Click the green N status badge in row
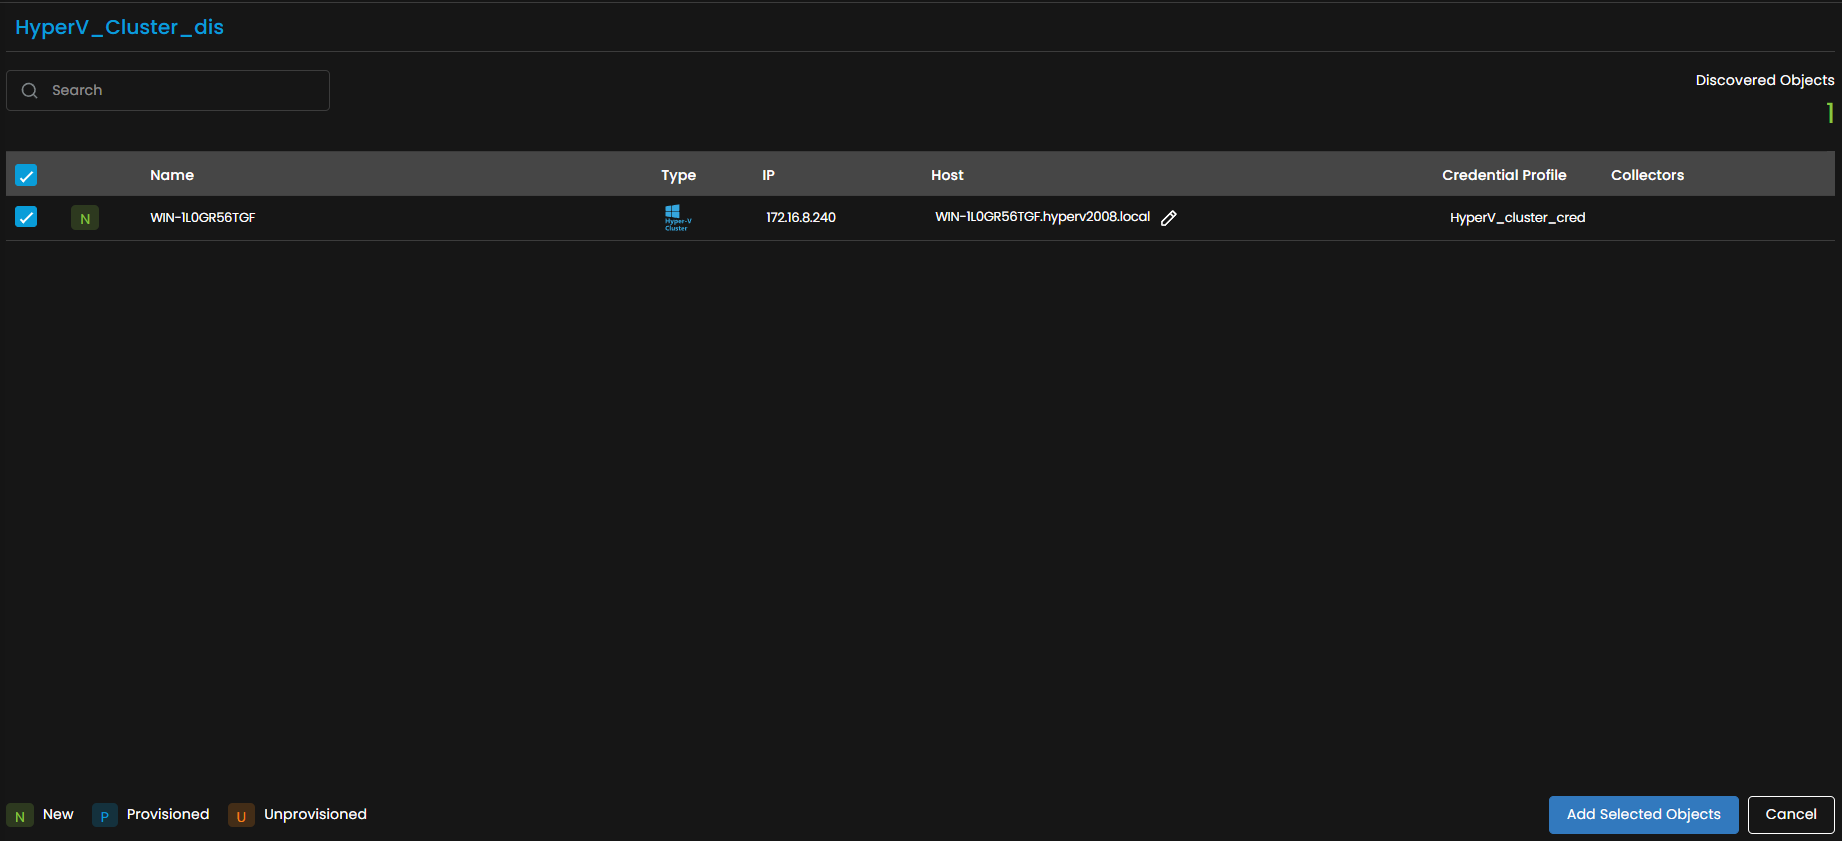Screen dimensions: 1842x841 point(85,218)
